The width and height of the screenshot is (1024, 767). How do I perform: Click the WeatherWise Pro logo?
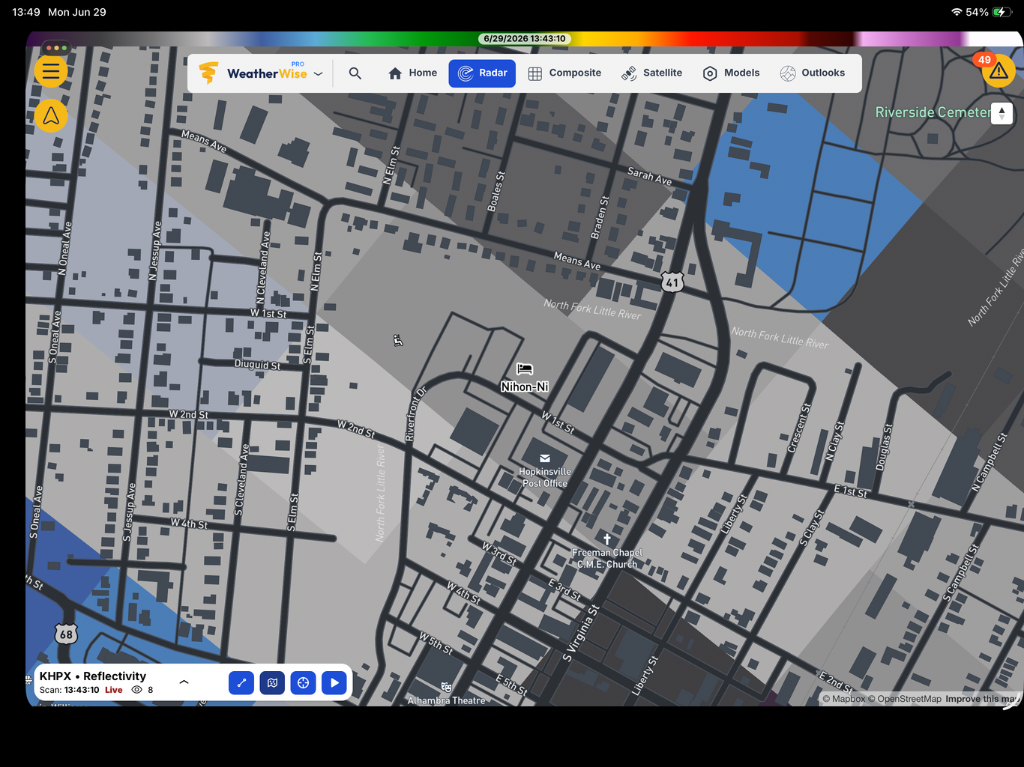(x=253, y=73)
